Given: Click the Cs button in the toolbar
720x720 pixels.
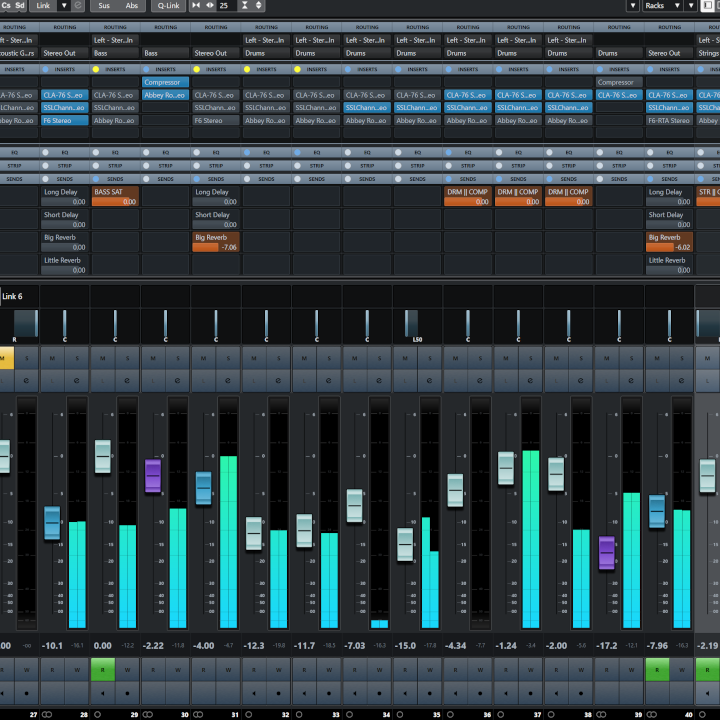Looking at the screenshot, I should coord(5,5).
